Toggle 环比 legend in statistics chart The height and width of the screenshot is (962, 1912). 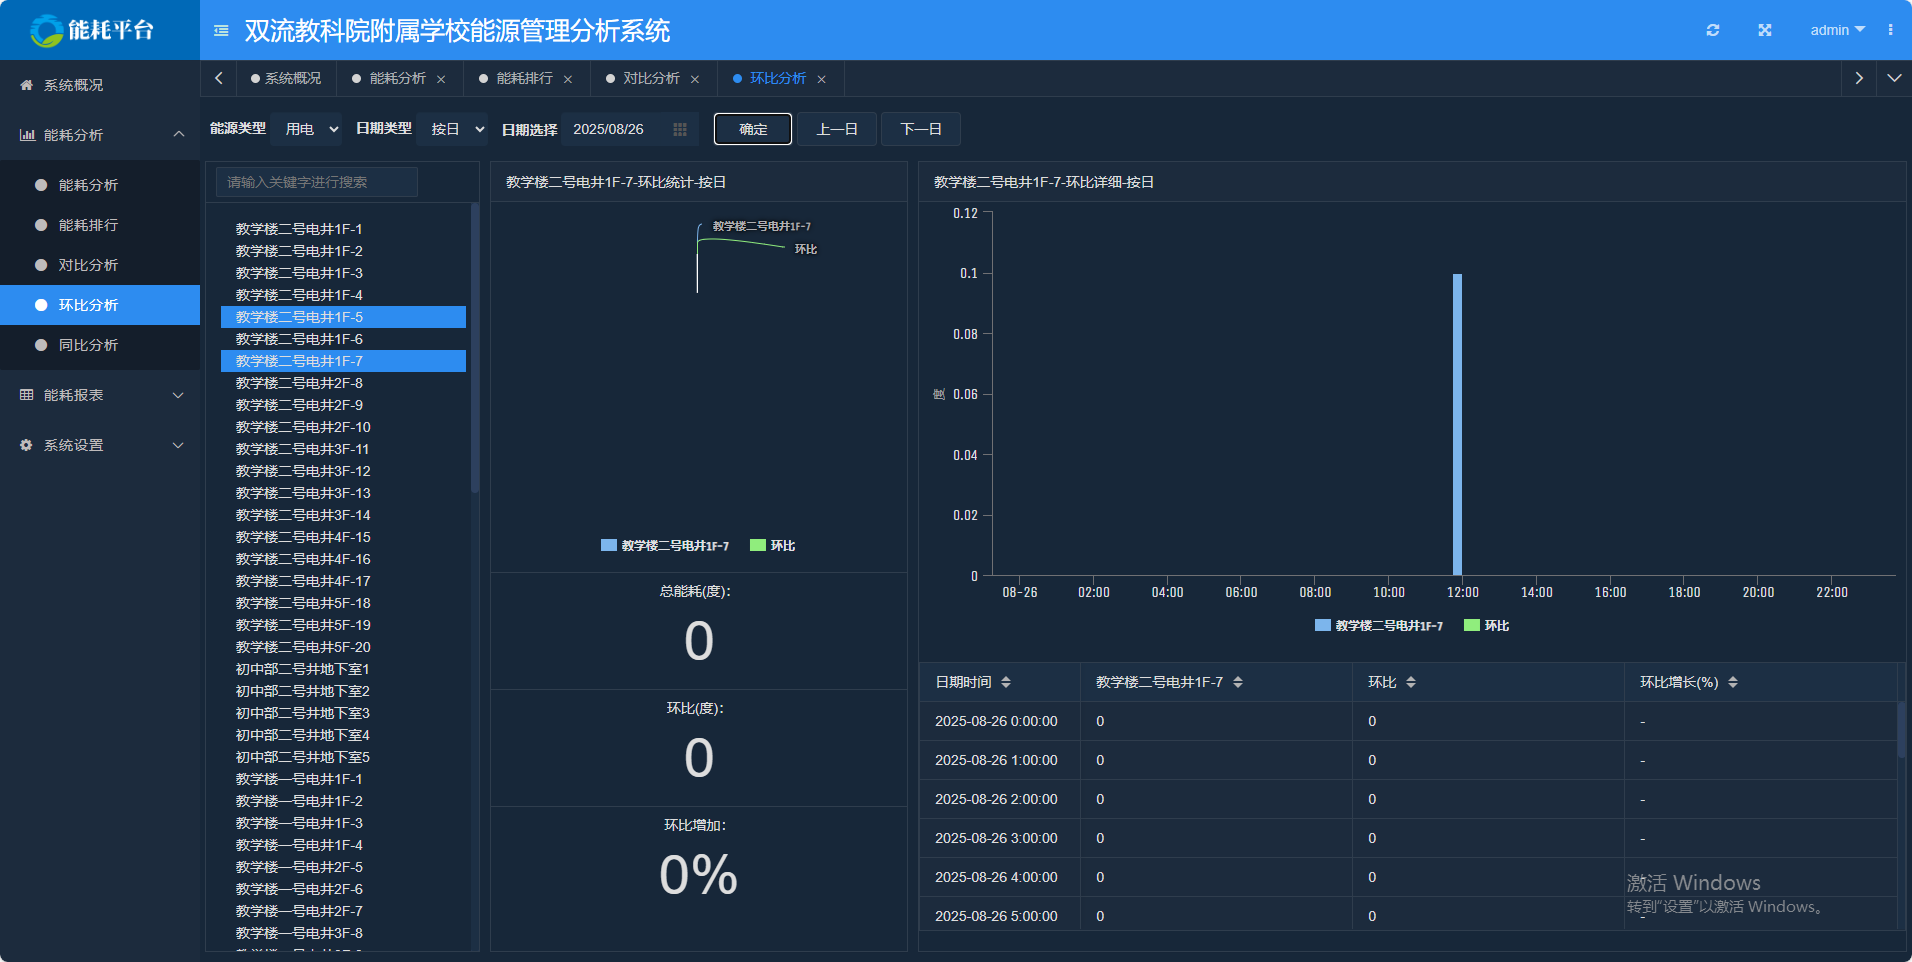772,546
